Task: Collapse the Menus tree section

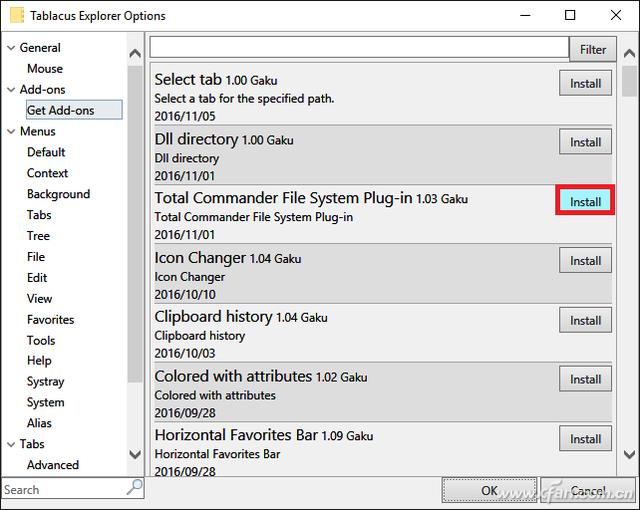Action: click(x=11, y=131)
